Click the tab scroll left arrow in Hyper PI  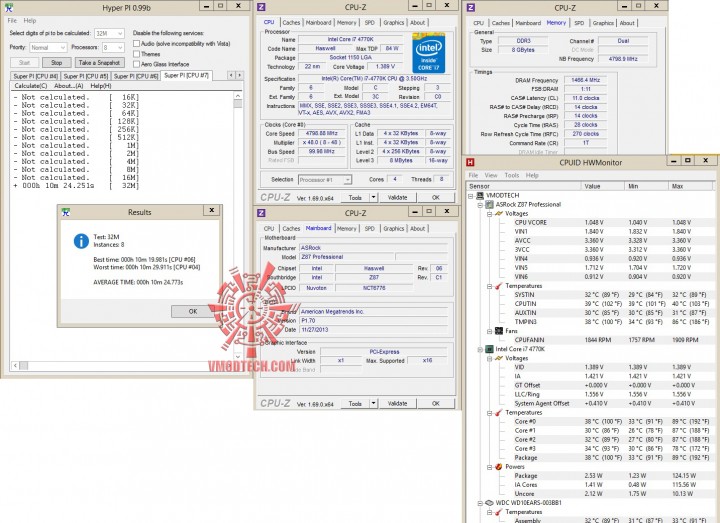[231, 75]
